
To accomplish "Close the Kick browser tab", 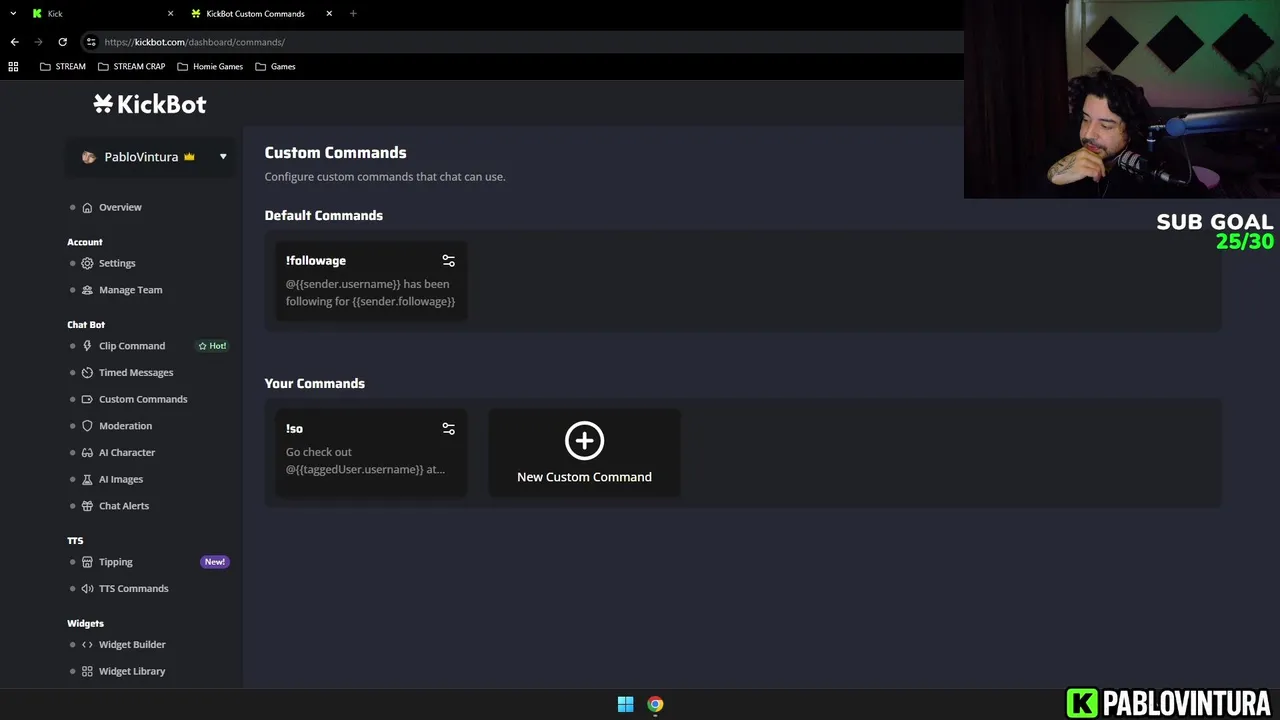I will click(x=170, y=13).
